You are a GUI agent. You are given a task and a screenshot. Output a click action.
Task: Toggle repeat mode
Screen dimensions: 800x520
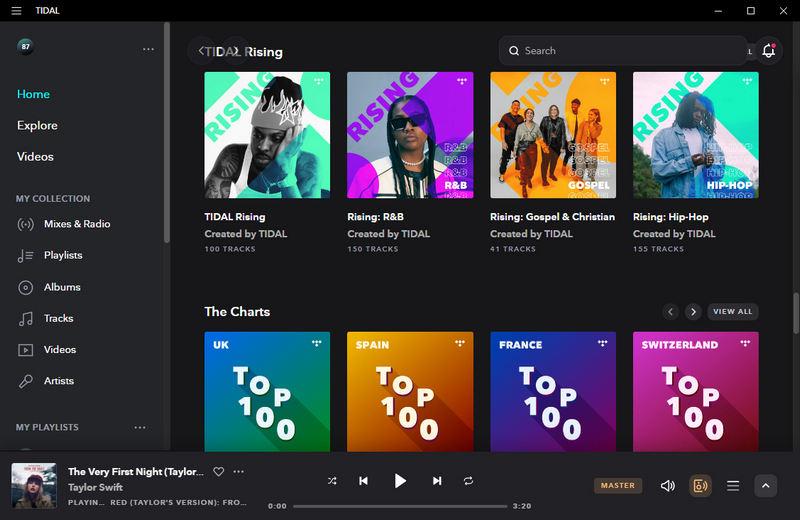[468, 481]
